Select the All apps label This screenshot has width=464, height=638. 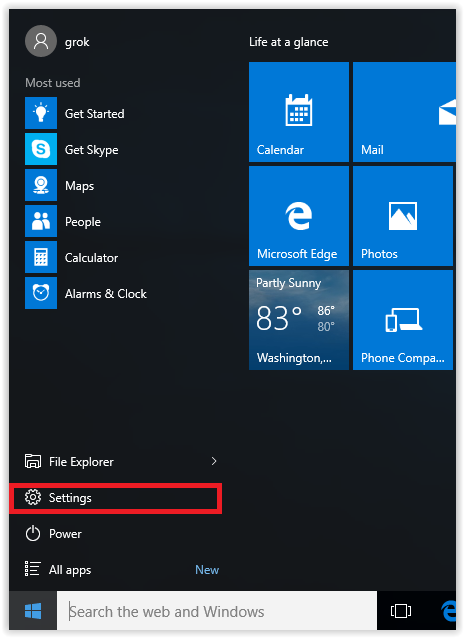coord(70,570)
